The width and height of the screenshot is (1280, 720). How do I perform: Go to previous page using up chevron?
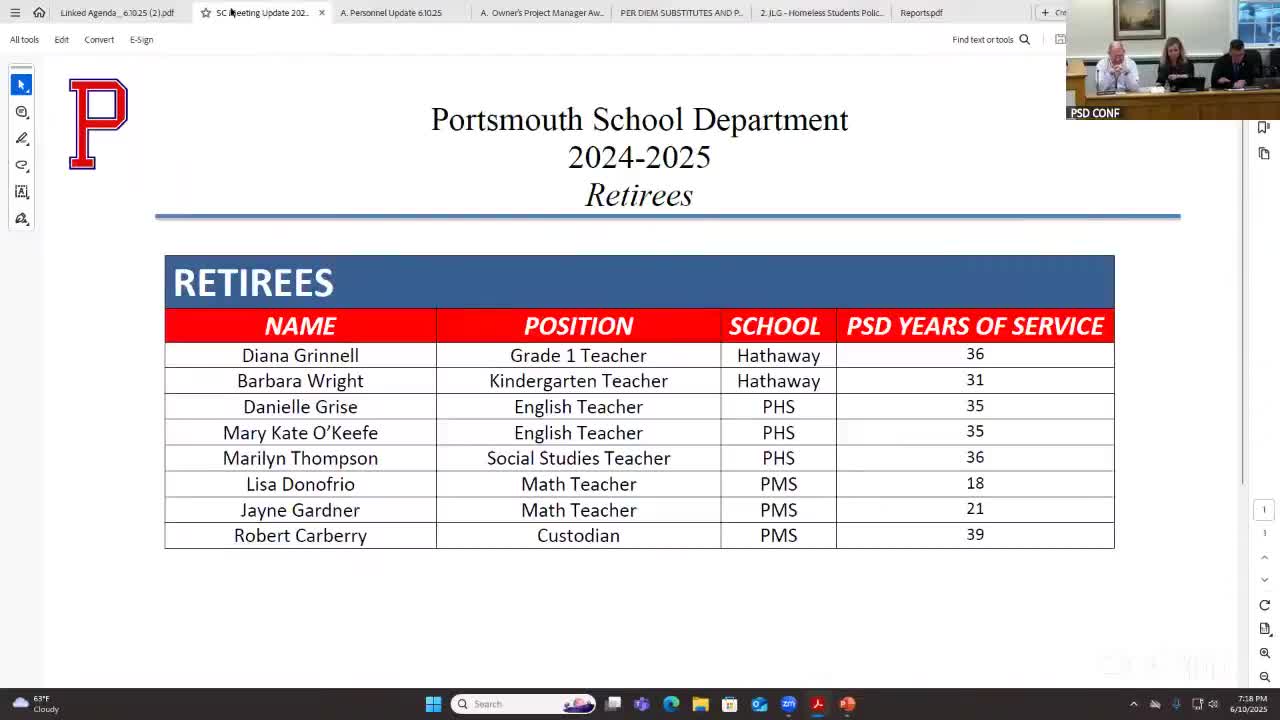point(1264,557)
